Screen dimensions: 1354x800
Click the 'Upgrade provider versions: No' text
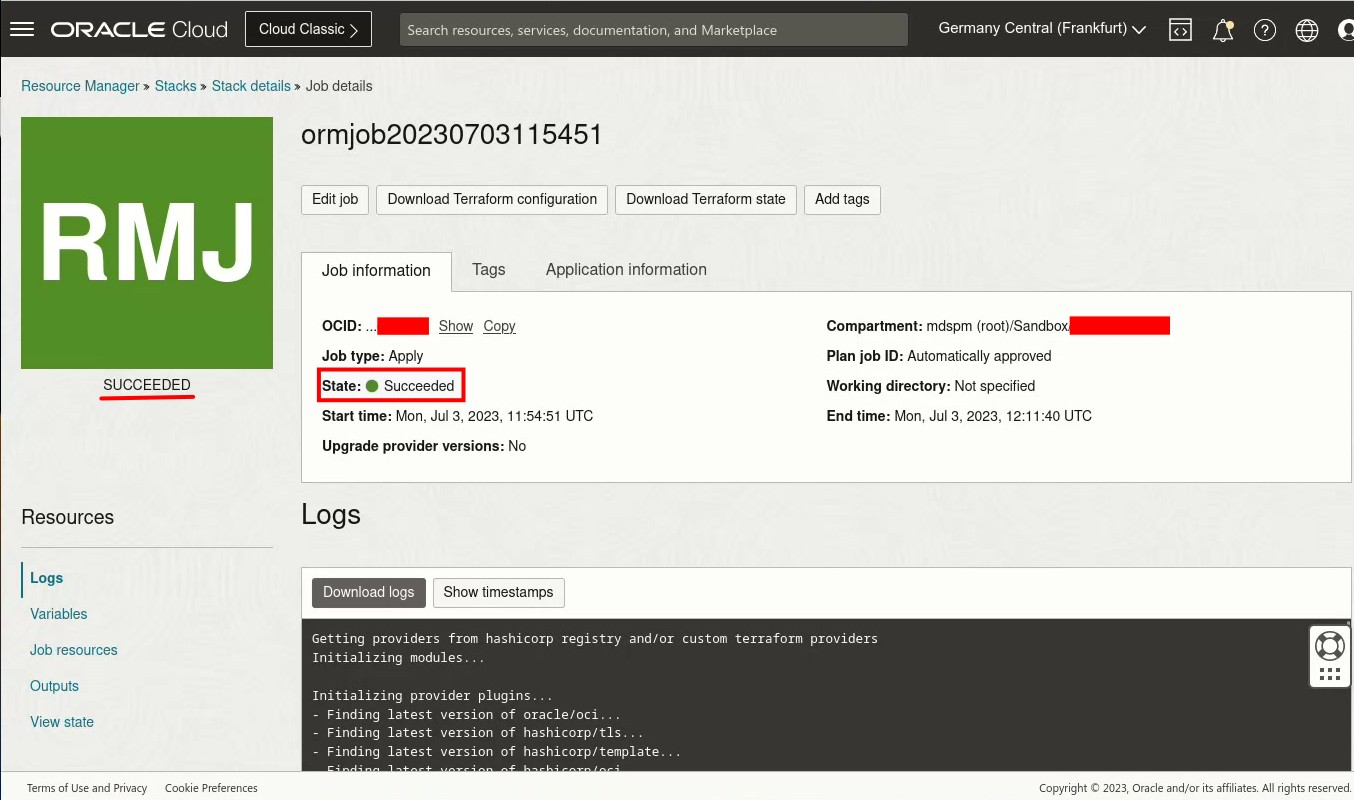pyautogui.click(x=424, y=446)
